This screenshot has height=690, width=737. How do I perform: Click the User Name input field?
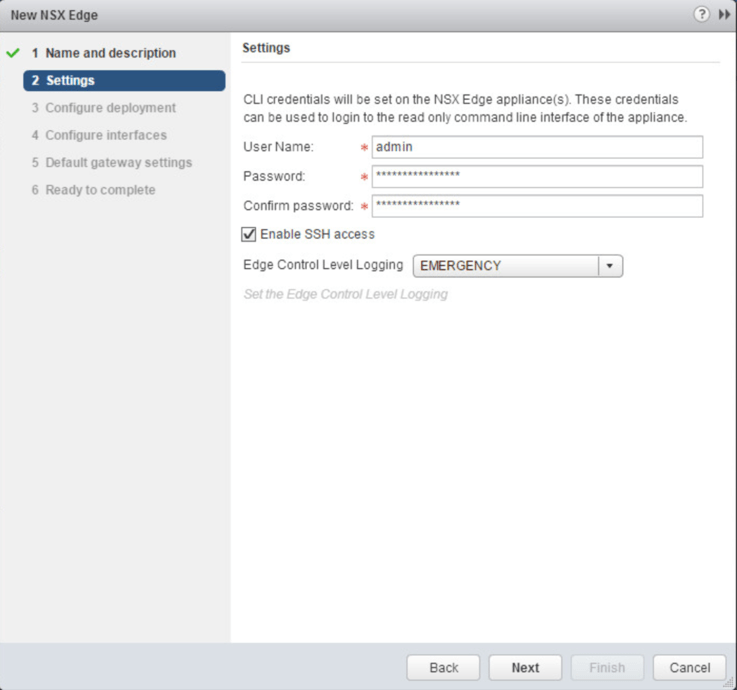[537, 147]
